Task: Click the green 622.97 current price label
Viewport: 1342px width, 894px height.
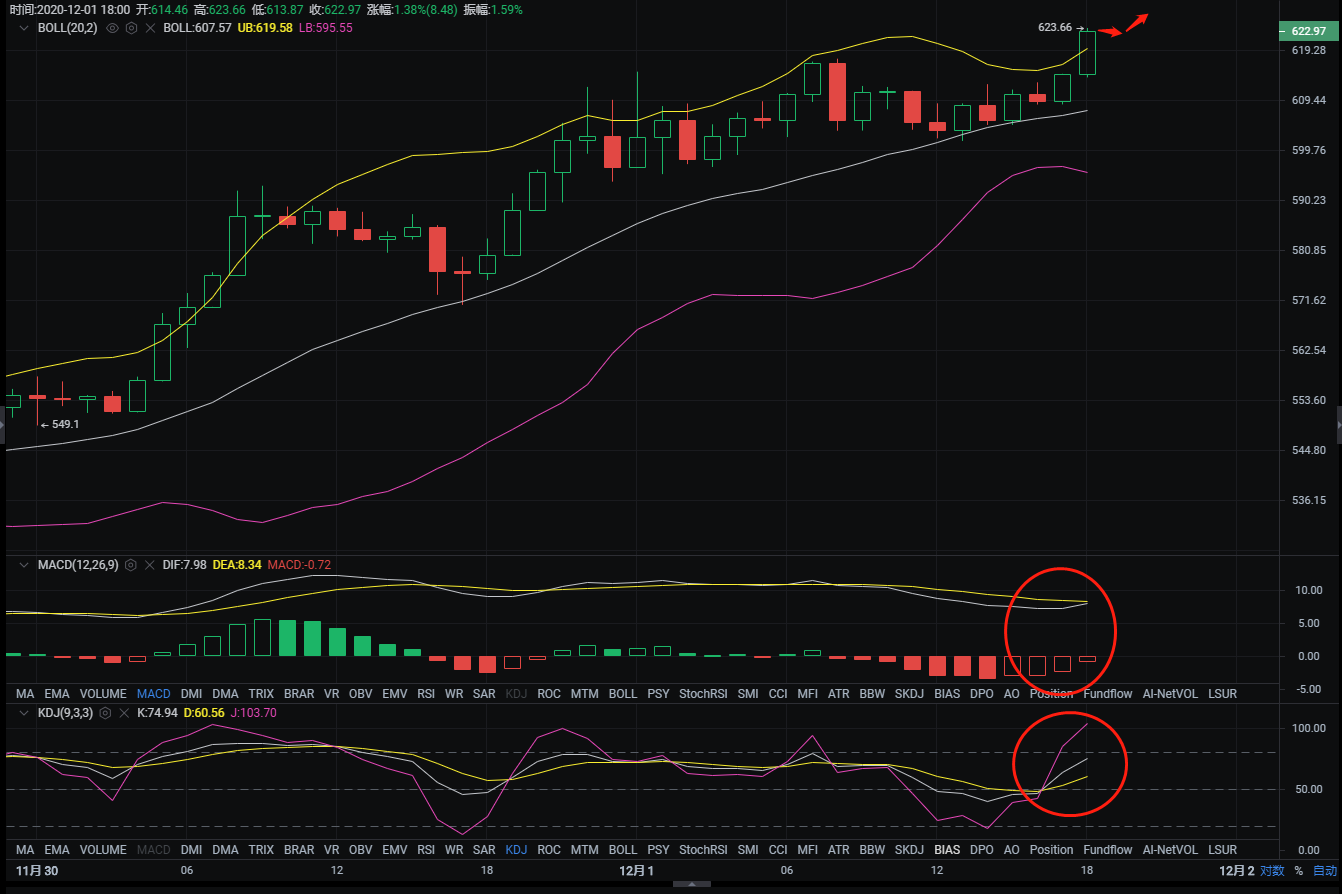Action: [x=1309, y=32]
